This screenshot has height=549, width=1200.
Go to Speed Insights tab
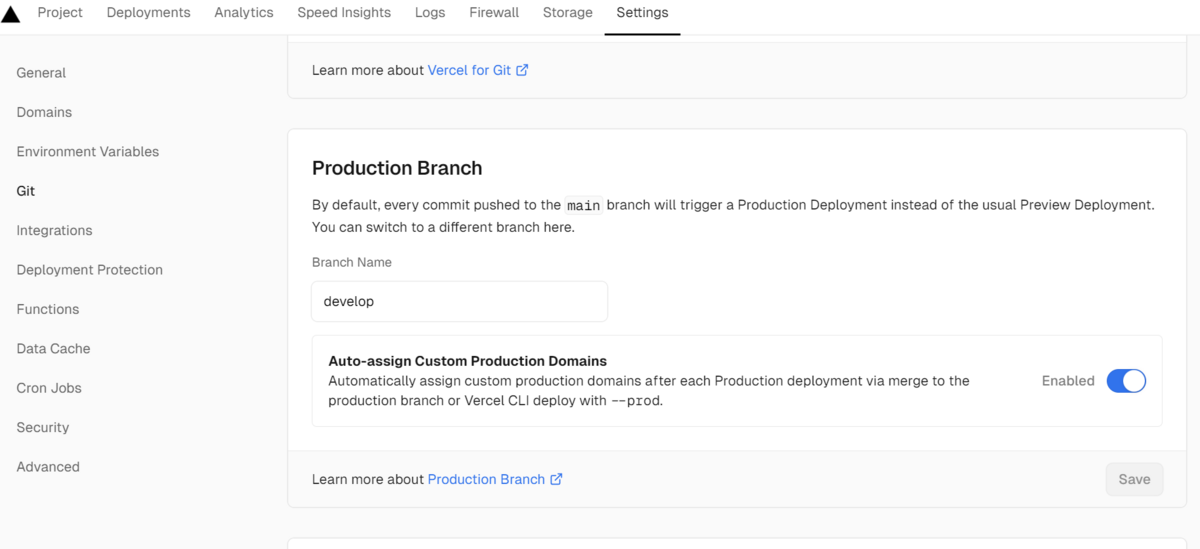(x=344, y=13)
